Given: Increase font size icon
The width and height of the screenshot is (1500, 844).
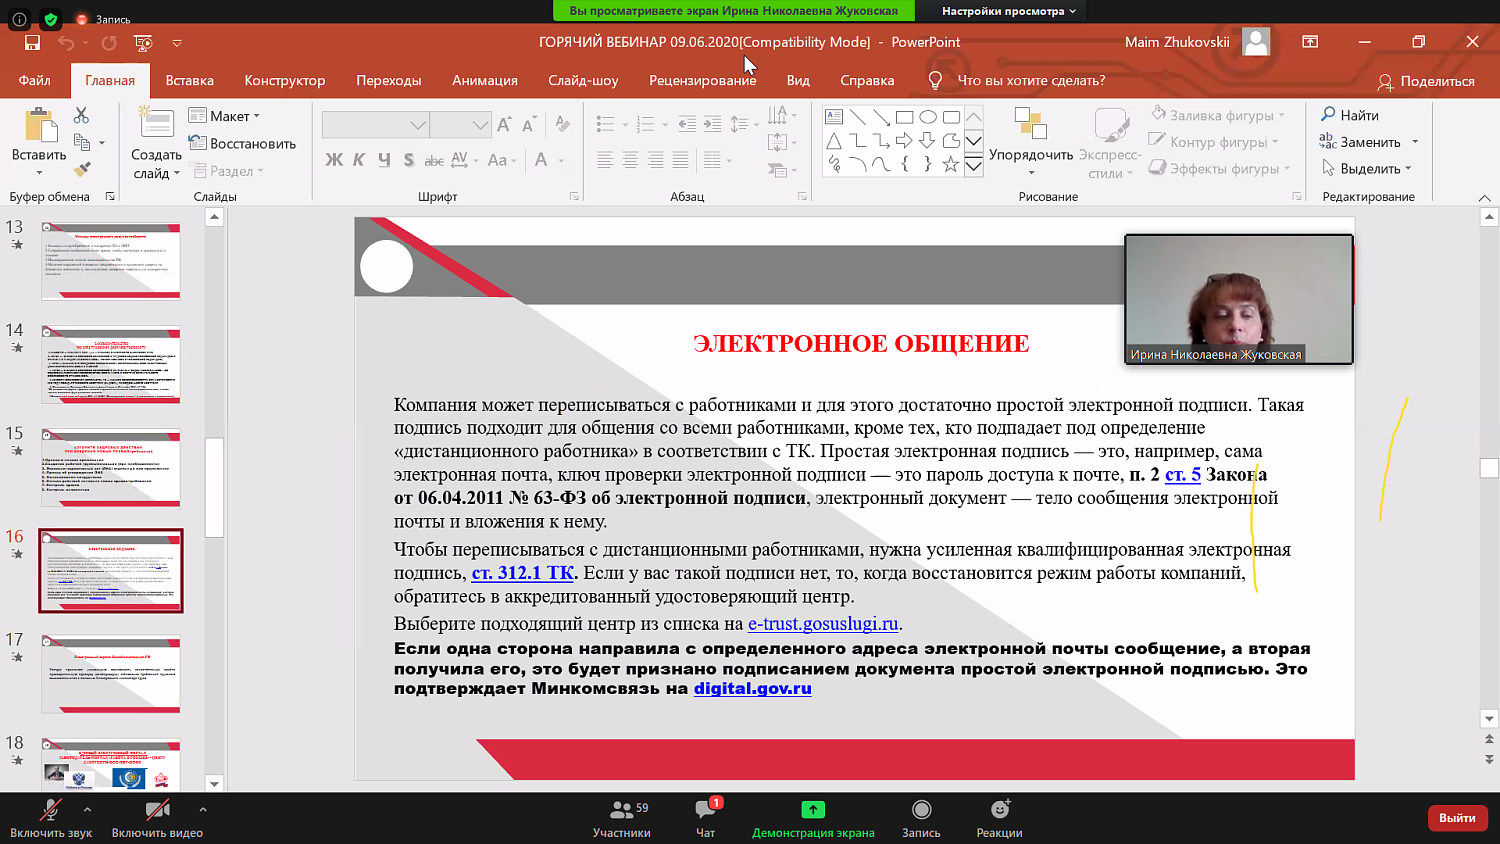Looking at the screenshot, I should tap(504, 124).
